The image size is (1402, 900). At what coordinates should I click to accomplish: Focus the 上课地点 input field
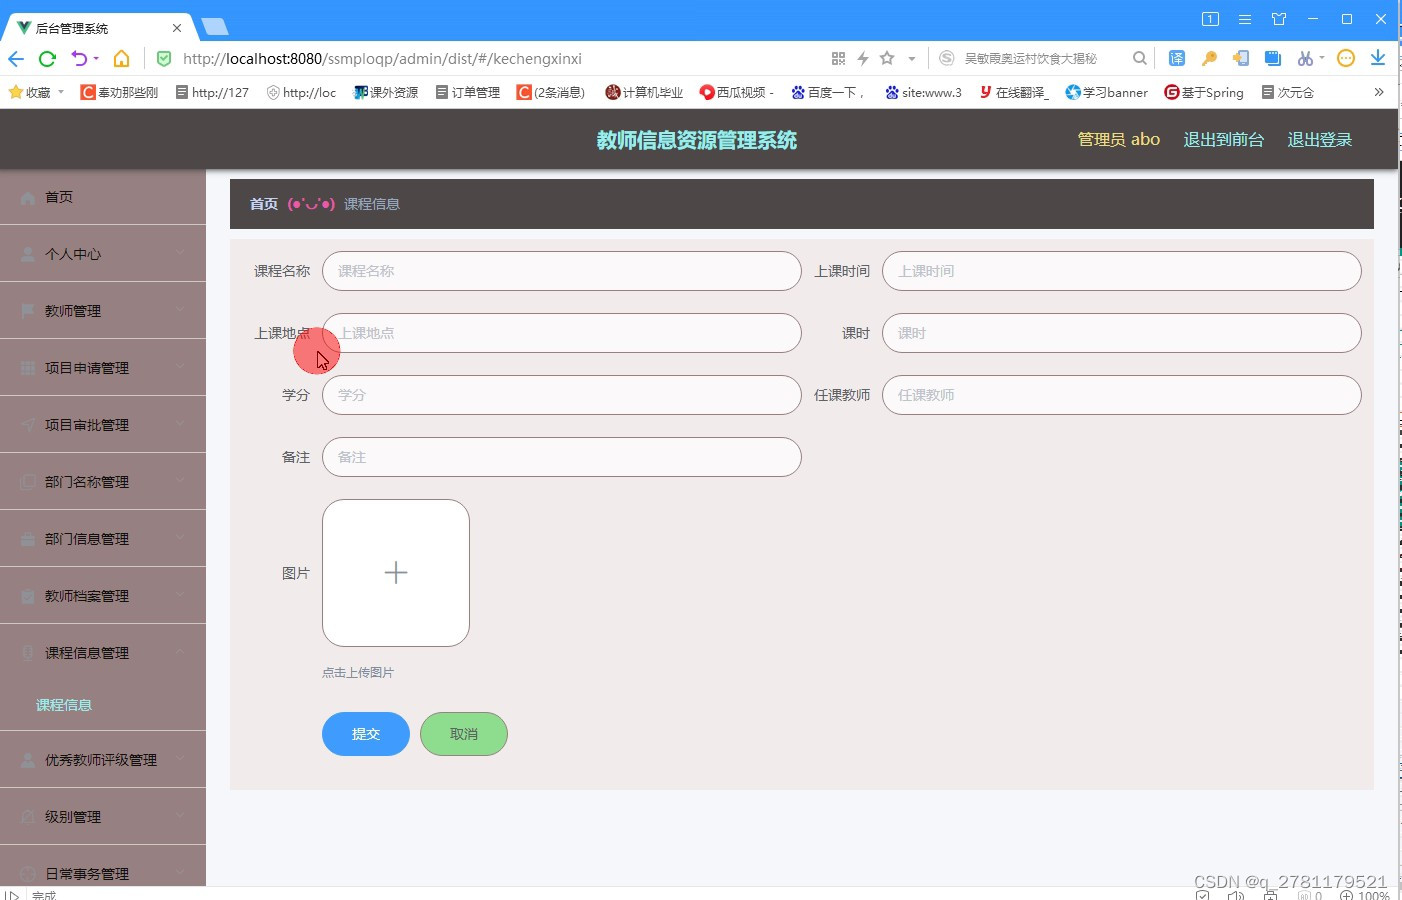coord(562,333)
